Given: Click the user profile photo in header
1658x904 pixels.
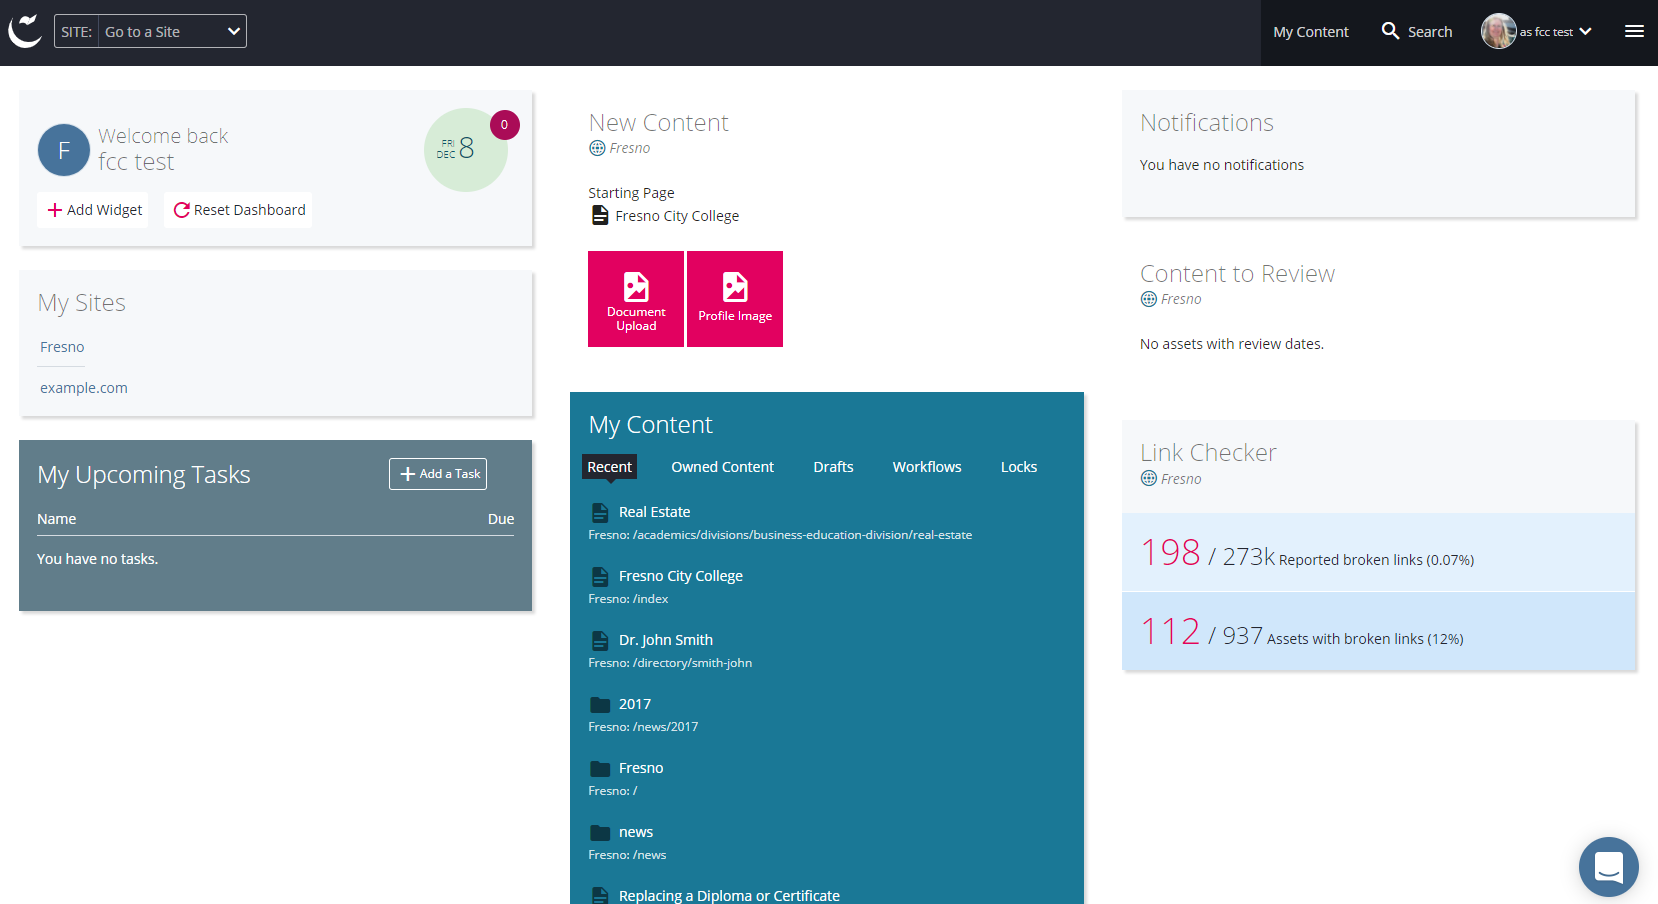Looking at the screenshot, I should click(x=1498, y=31).
